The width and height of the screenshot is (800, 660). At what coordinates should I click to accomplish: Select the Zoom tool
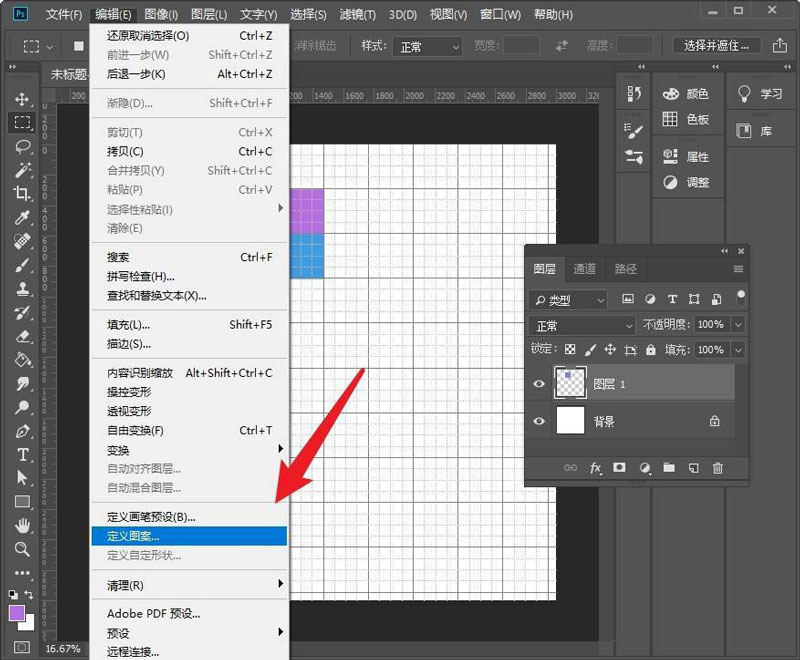pos(20,548)
